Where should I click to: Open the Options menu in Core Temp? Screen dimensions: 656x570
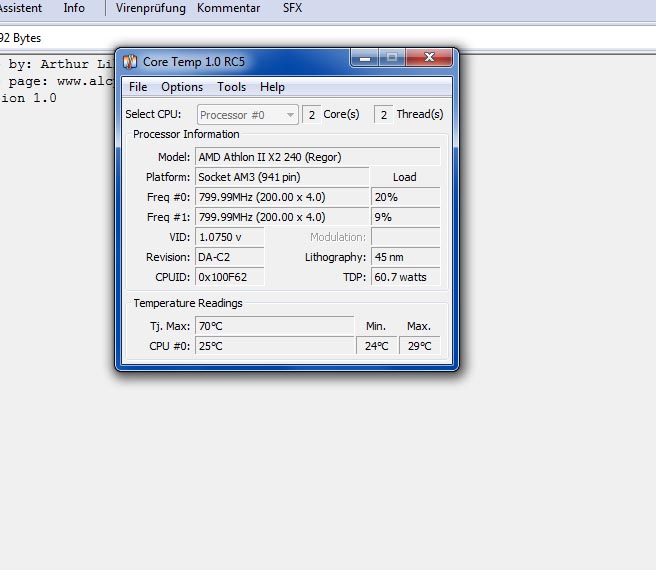click(x=182, y=87)
